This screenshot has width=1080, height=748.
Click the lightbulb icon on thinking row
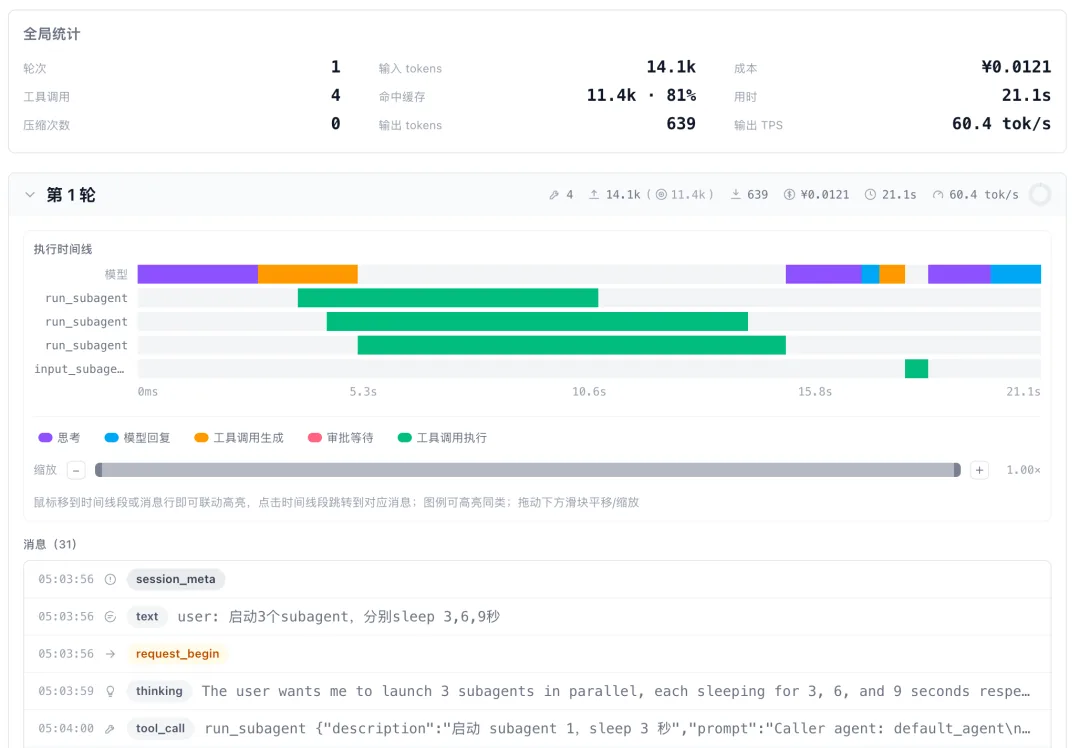point(110,691)
